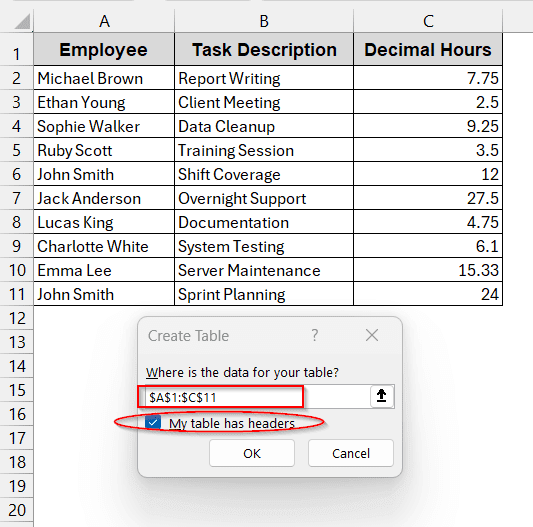Select row 20 header
Viewport: 533px width, 527px height.
click(x=17, y=510)
